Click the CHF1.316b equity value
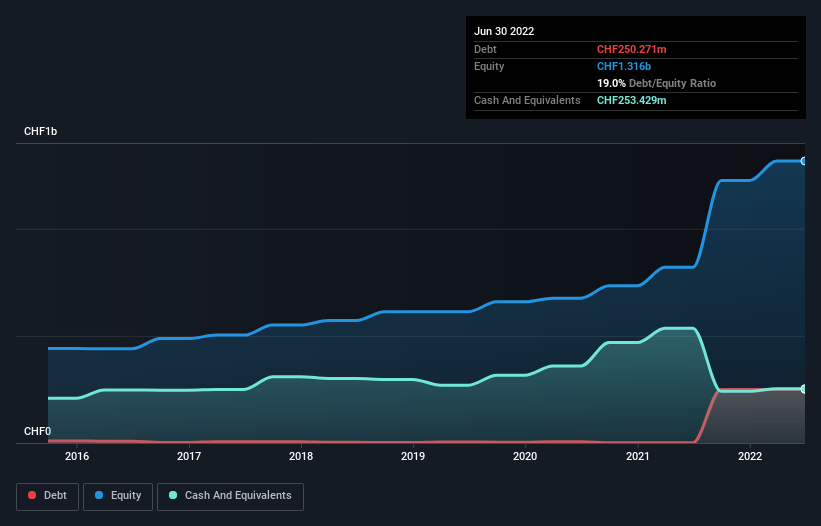This screenshot has height=526, width=821. coord(624,66)
